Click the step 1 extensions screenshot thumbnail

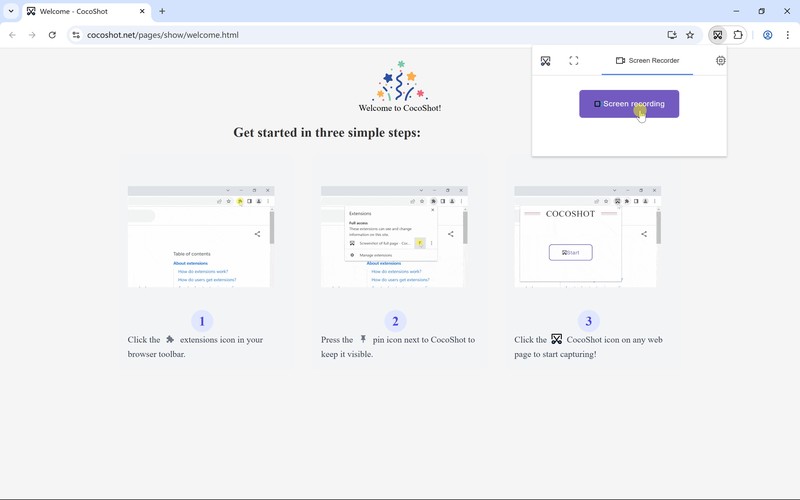pyautogui.click(x=201, y=236)
